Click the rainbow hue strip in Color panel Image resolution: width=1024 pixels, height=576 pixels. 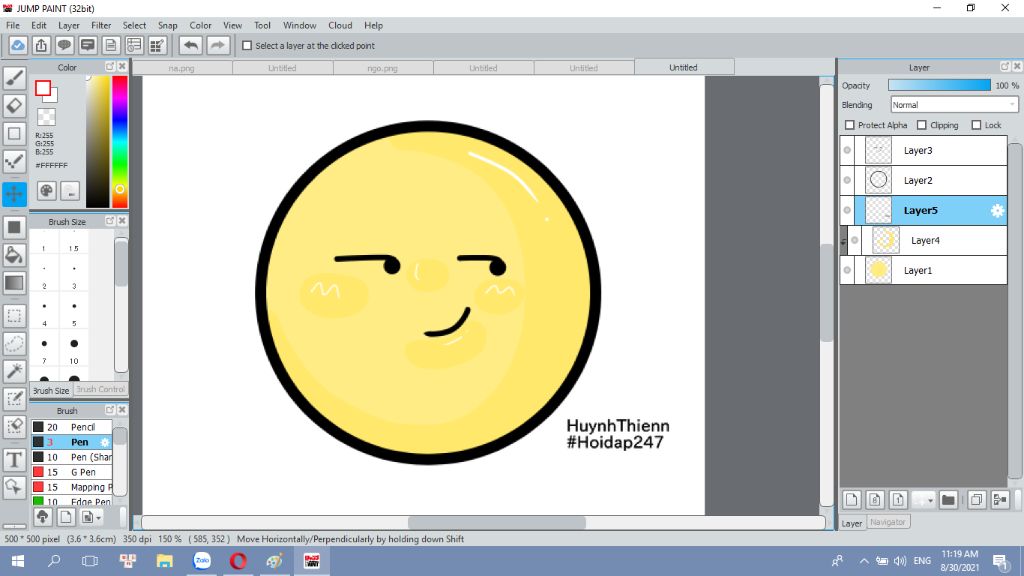pyautogui.click(x=120, y=142)
